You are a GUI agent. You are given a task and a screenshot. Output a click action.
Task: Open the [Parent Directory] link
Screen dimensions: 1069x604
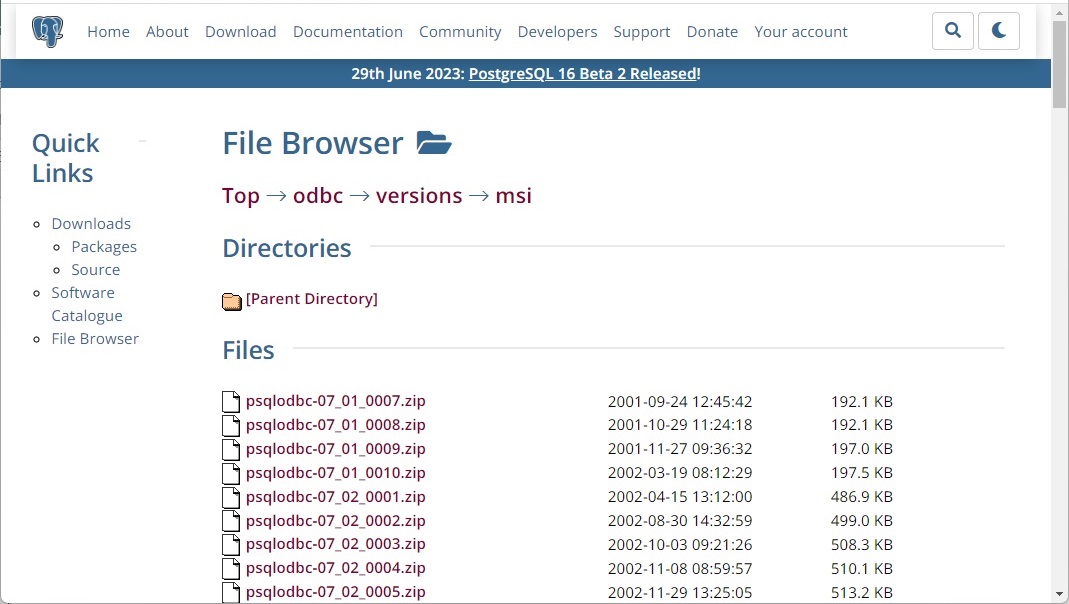[x=312, y=299]
